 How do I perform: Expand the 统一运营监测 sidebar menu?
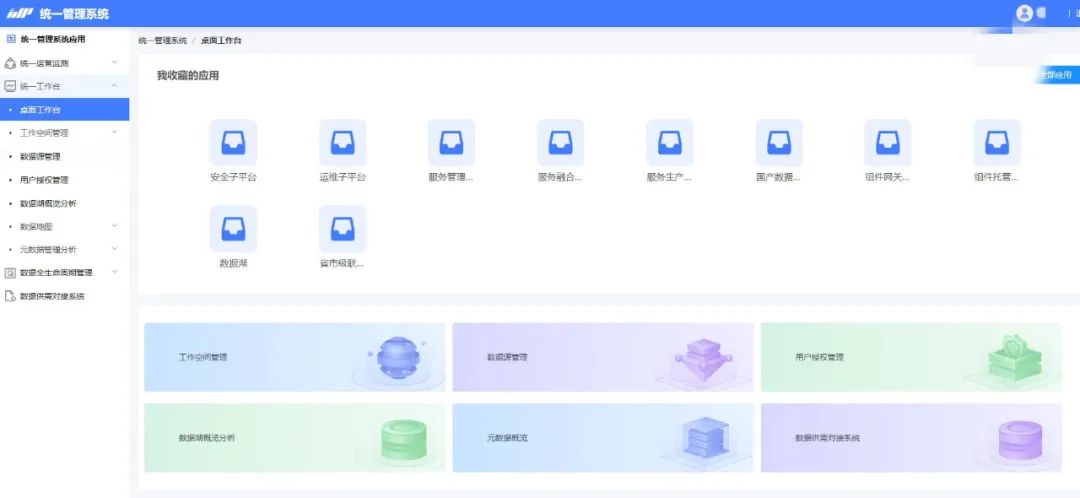64,63
